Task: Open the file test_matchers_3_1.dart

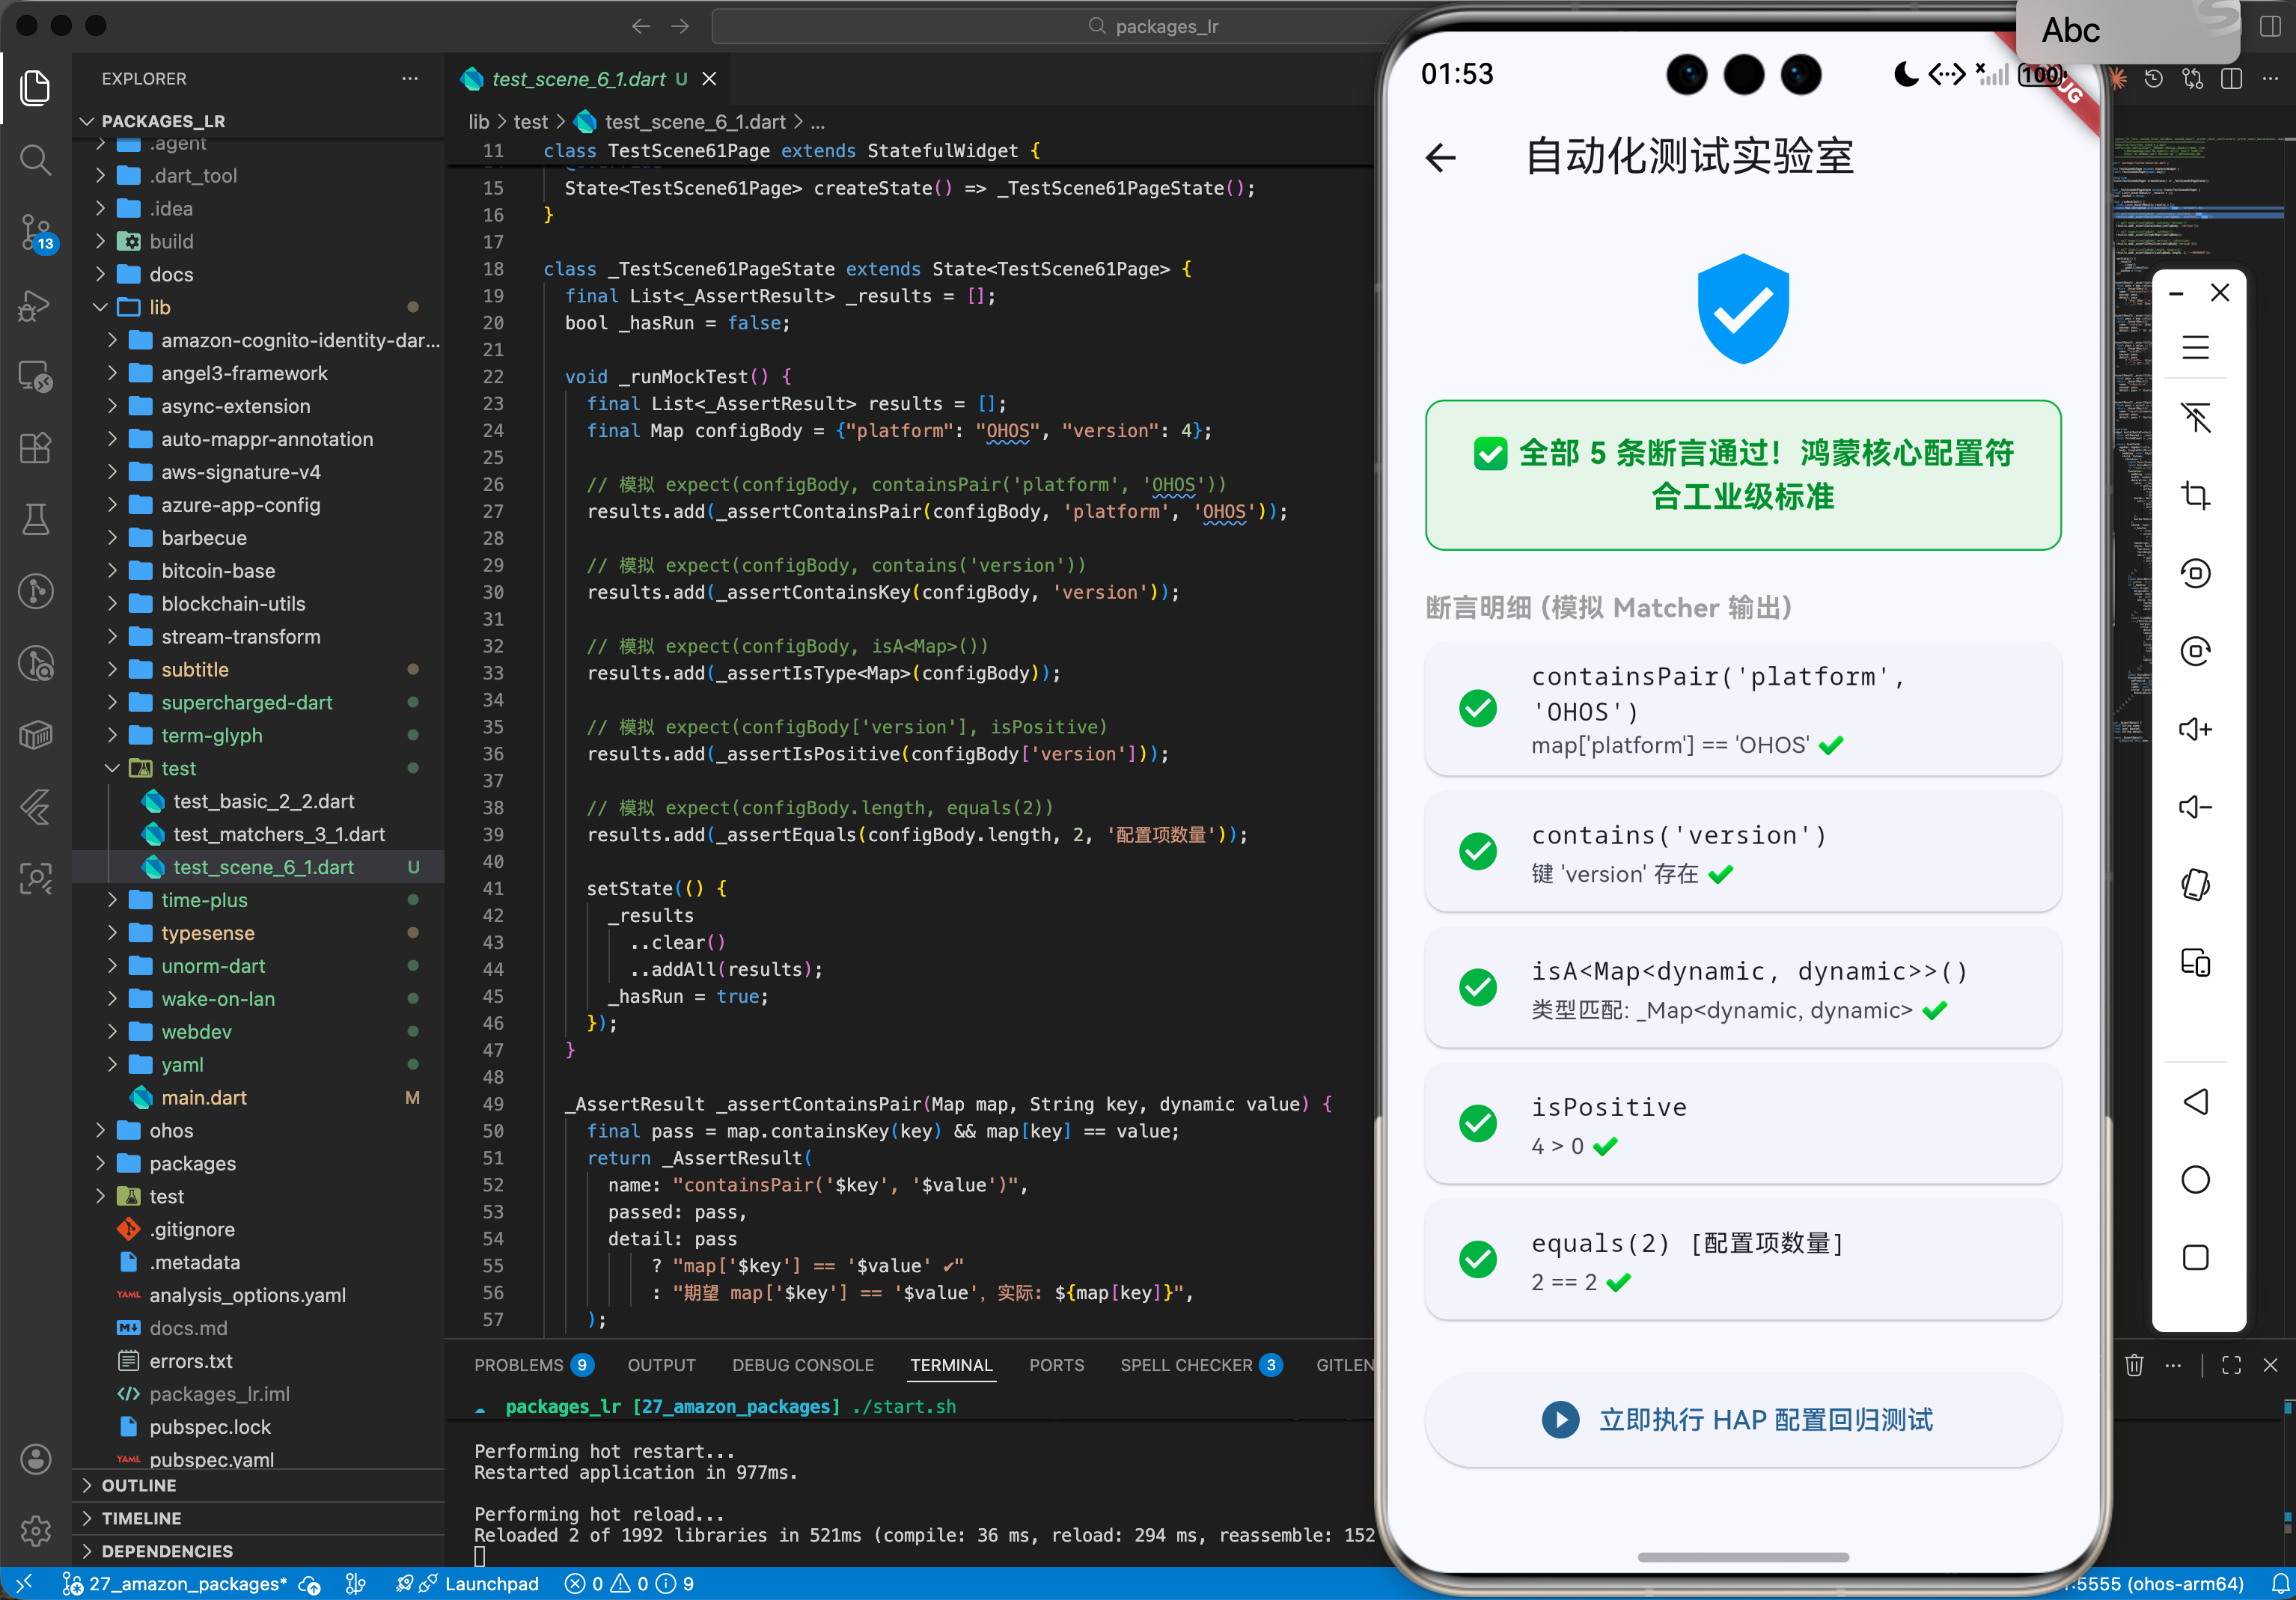Action: coord(277,834)
